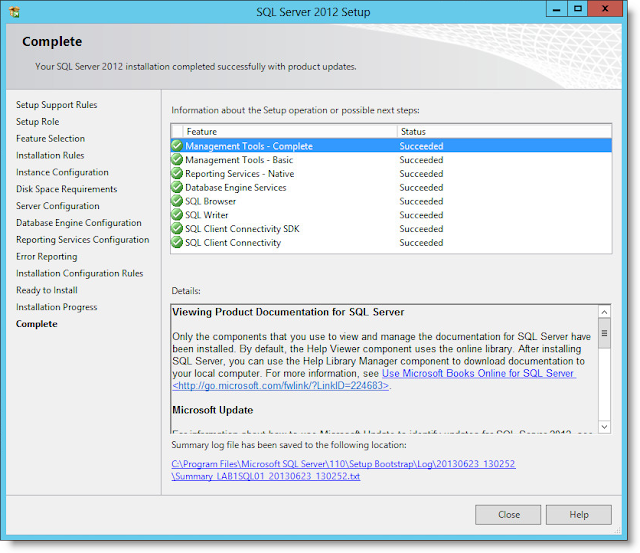Image resolution: width=640 pixels, height=553 pixels.
Task: Click the Reporting Services Configuration step
Action: [x=82, y=240]
